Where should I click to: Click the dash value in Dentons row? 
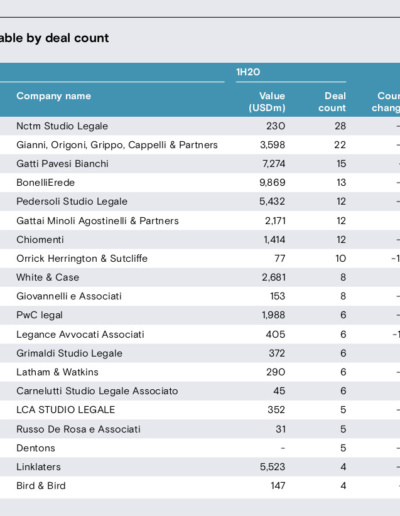click(283, 448)
